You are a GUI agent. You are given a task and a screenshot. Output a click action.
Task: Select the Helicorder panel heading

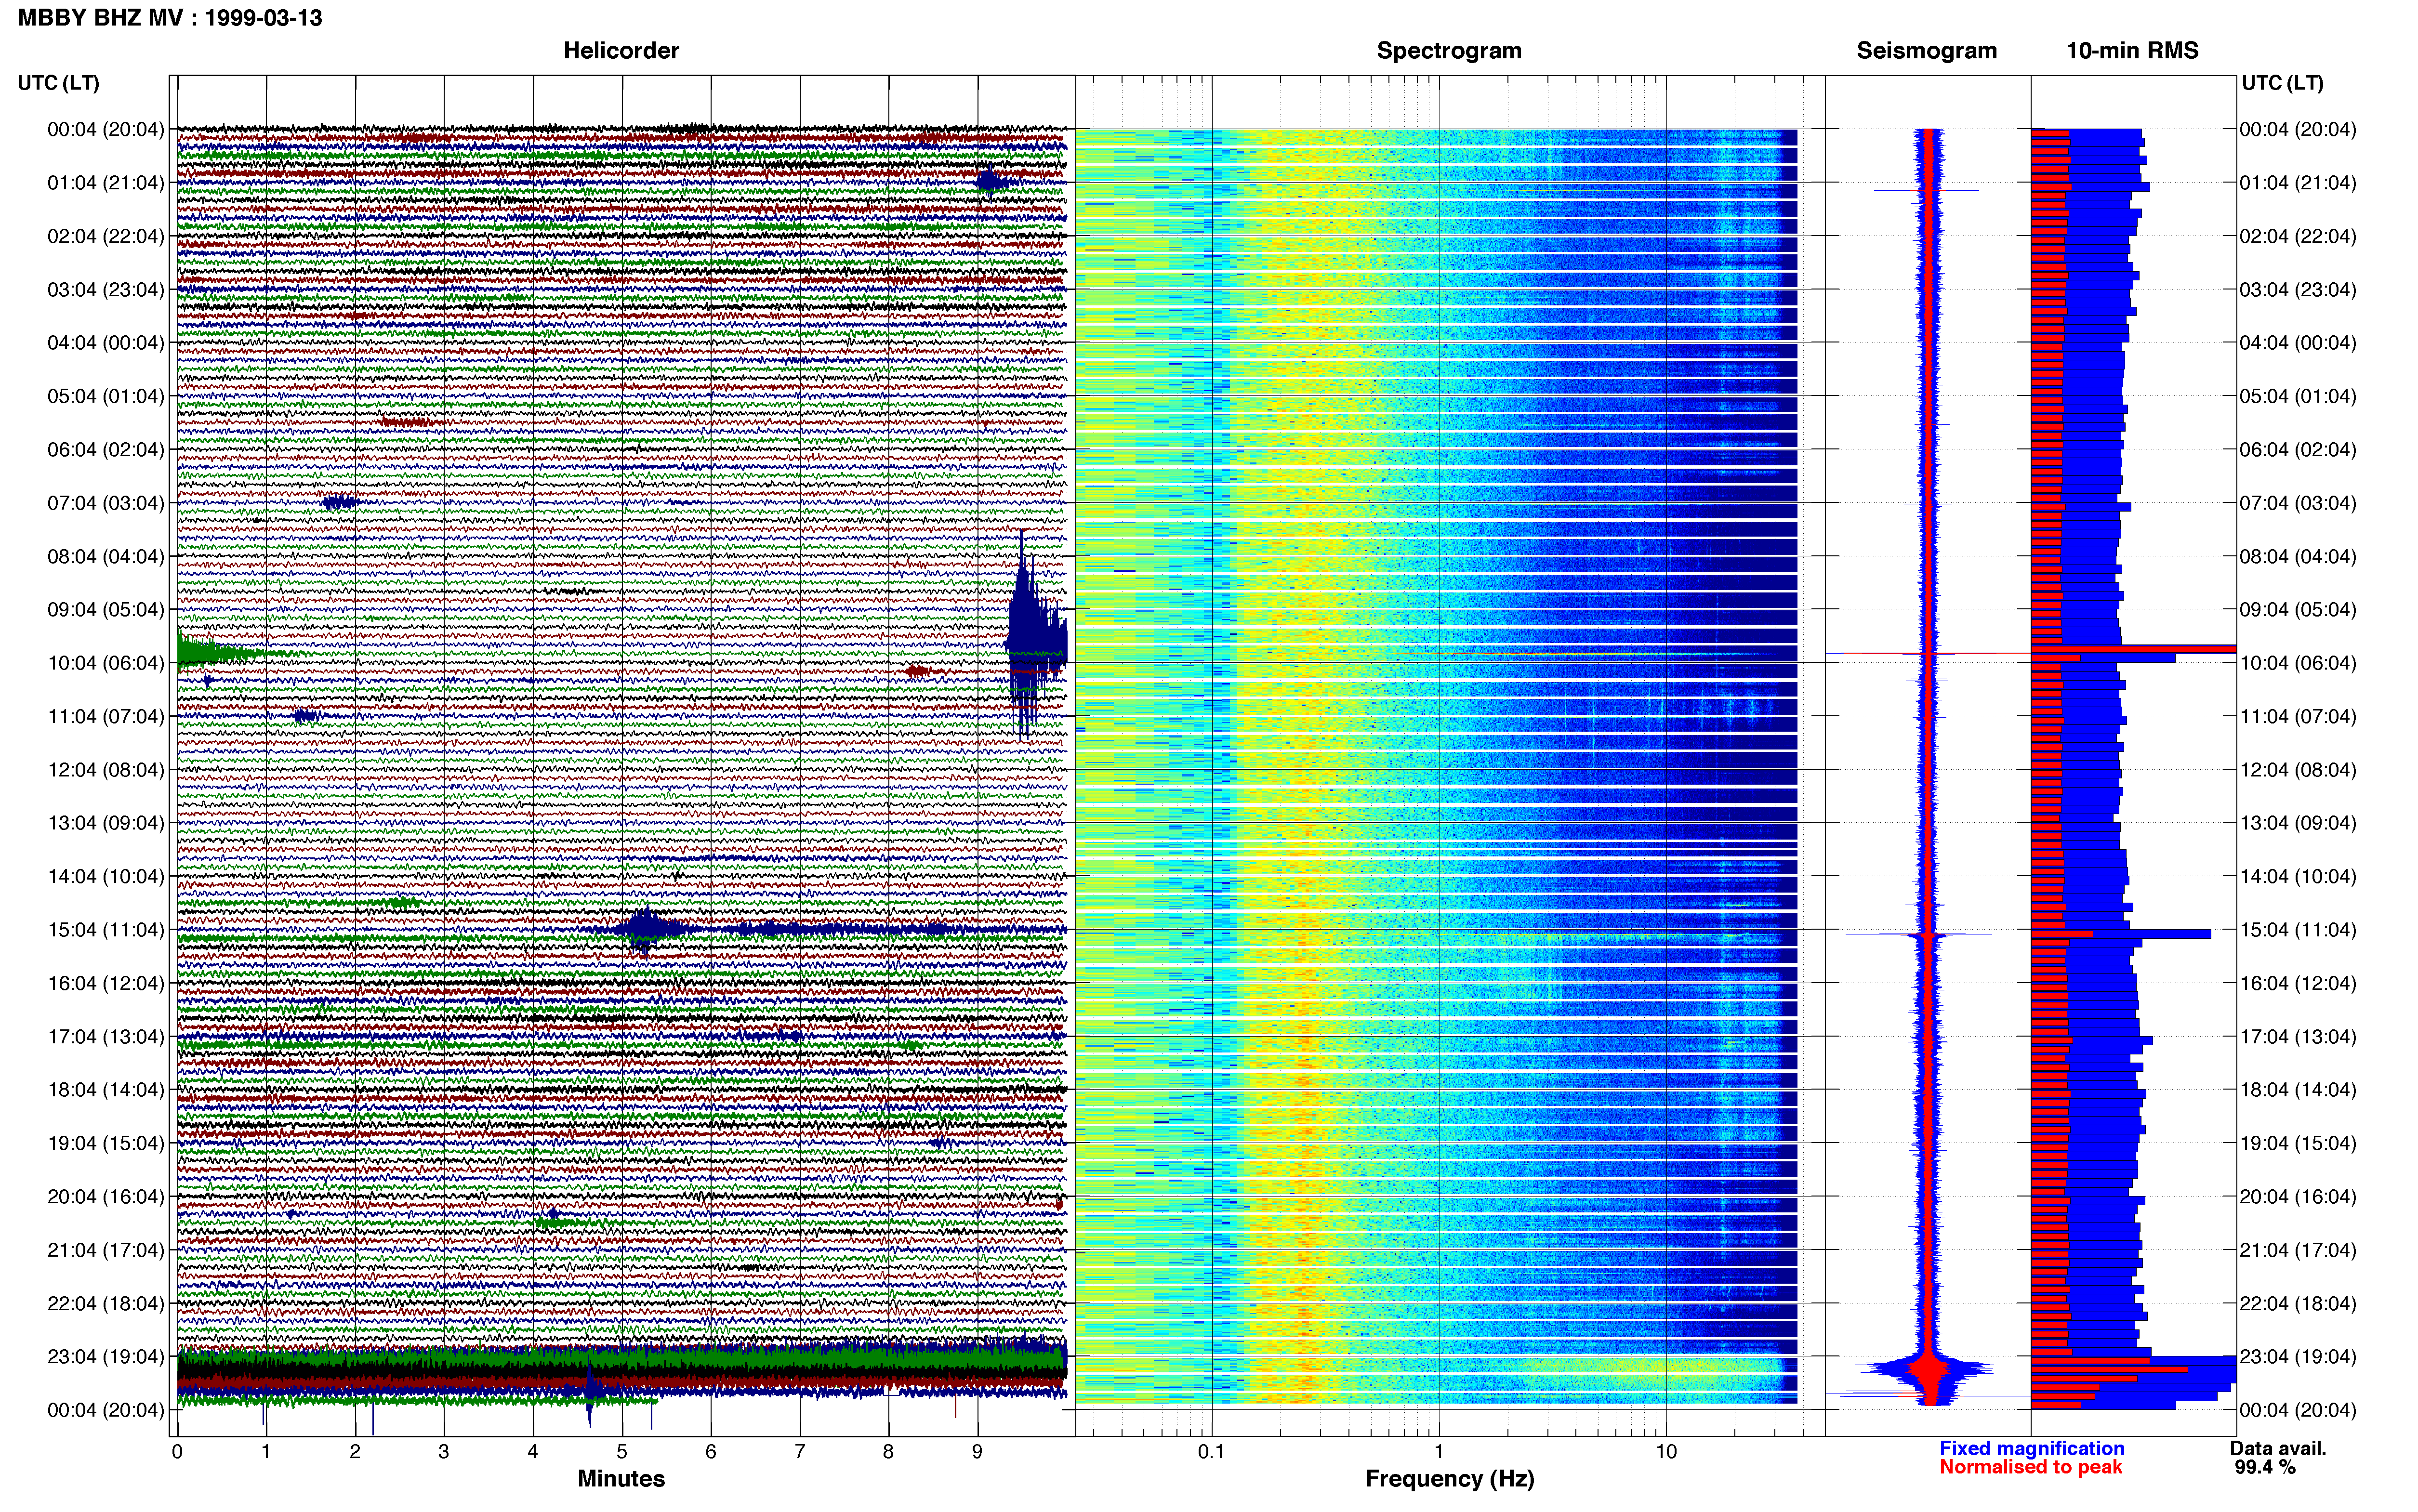point(621,51)
